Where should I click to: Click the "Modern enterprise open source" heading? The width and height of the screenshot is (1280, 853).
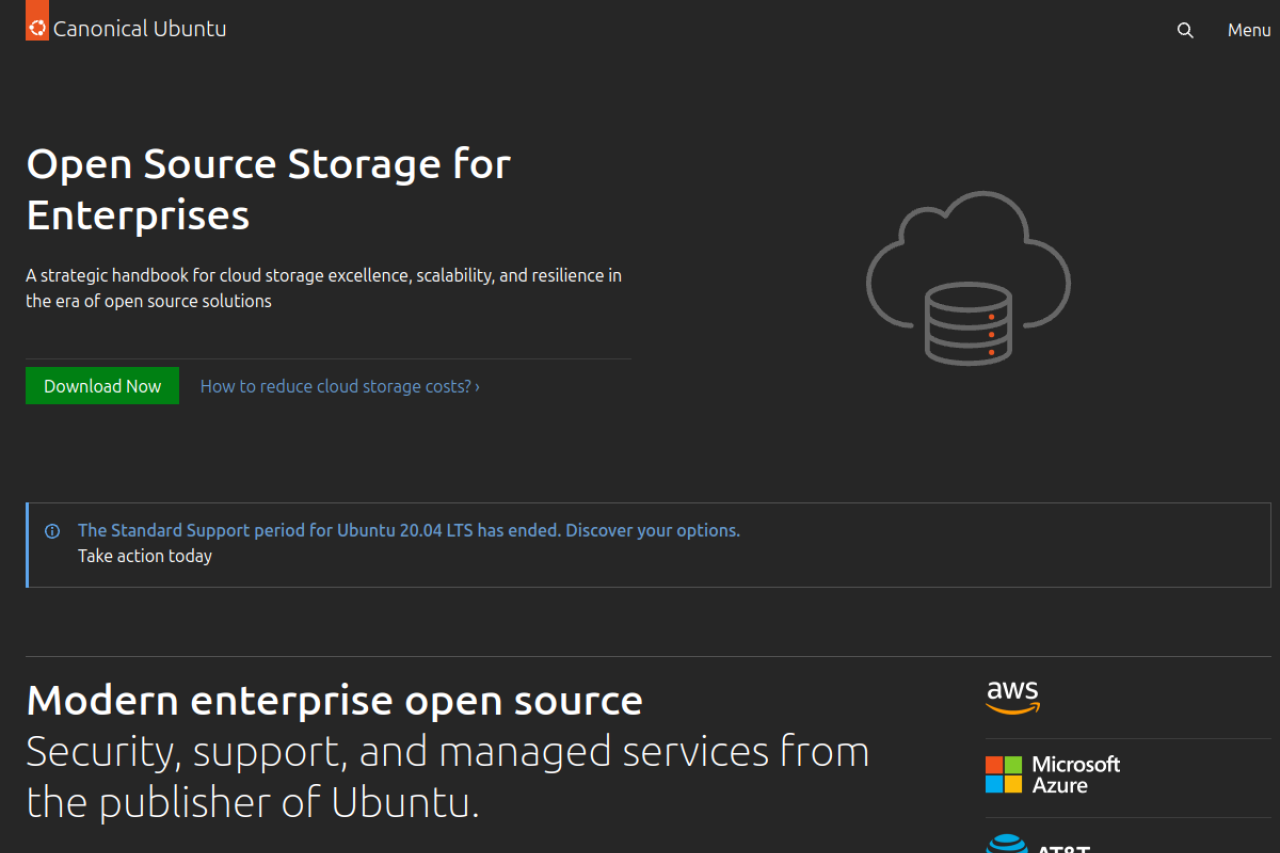[334, 700]
